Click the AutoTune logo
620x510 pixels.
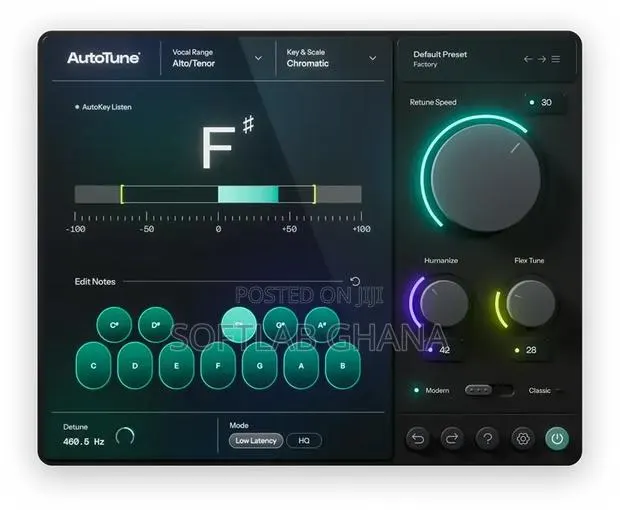pos(103,58)
